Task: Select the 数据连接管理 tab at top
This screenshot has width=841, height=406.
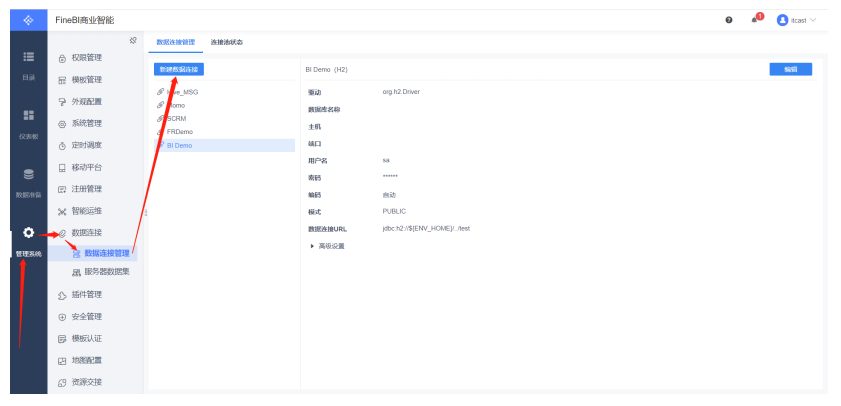Action: [175, 42]
